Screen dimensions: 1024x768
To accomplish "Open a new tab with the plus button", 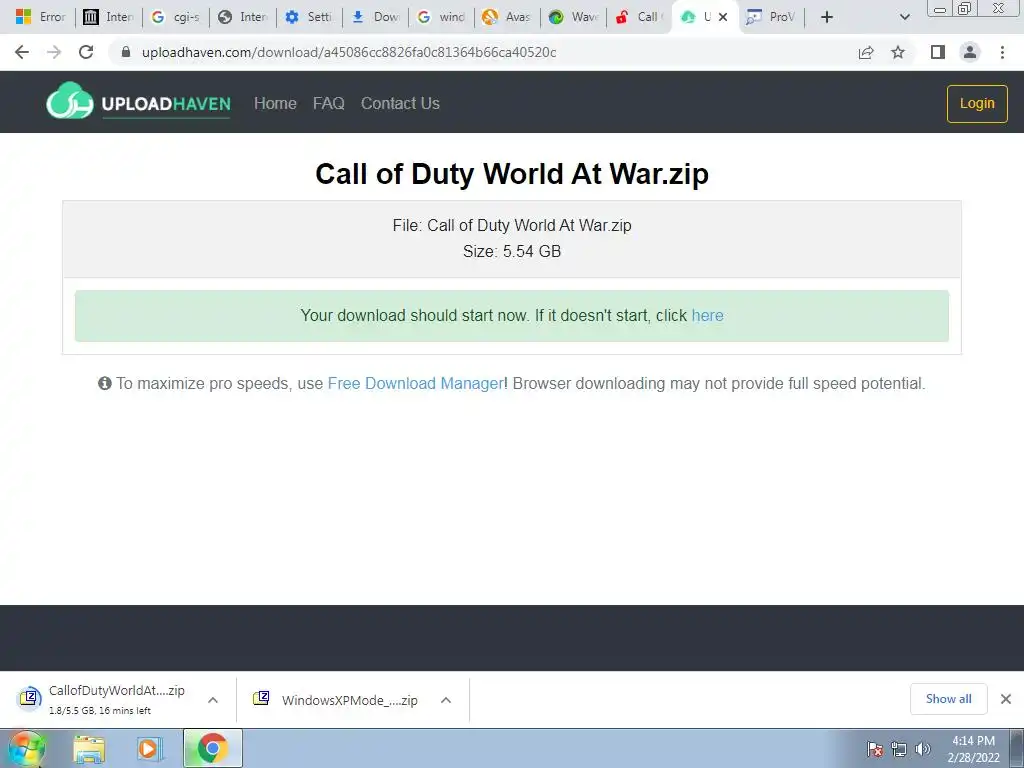I will click(x=827, y=17).
